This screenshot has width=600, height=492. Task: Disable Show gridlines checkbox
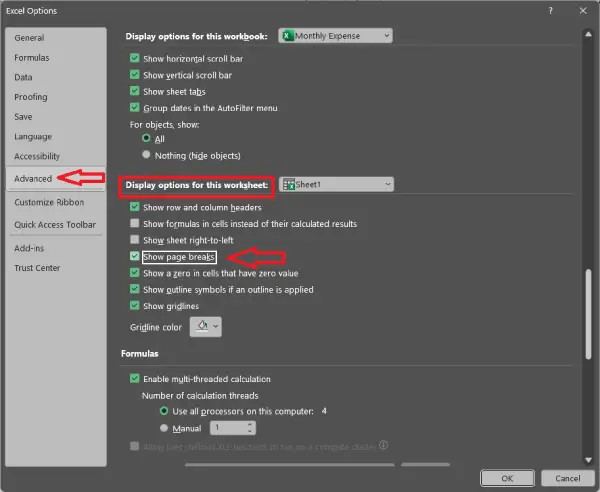pyautogui.click(x=135, y=306)
